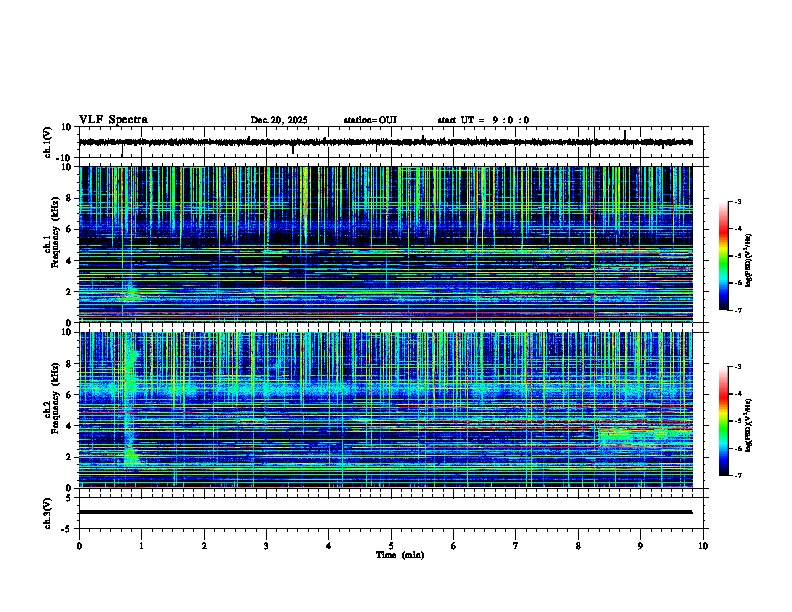Click the '-3' label on ch.2 color bar

(738, 367)
